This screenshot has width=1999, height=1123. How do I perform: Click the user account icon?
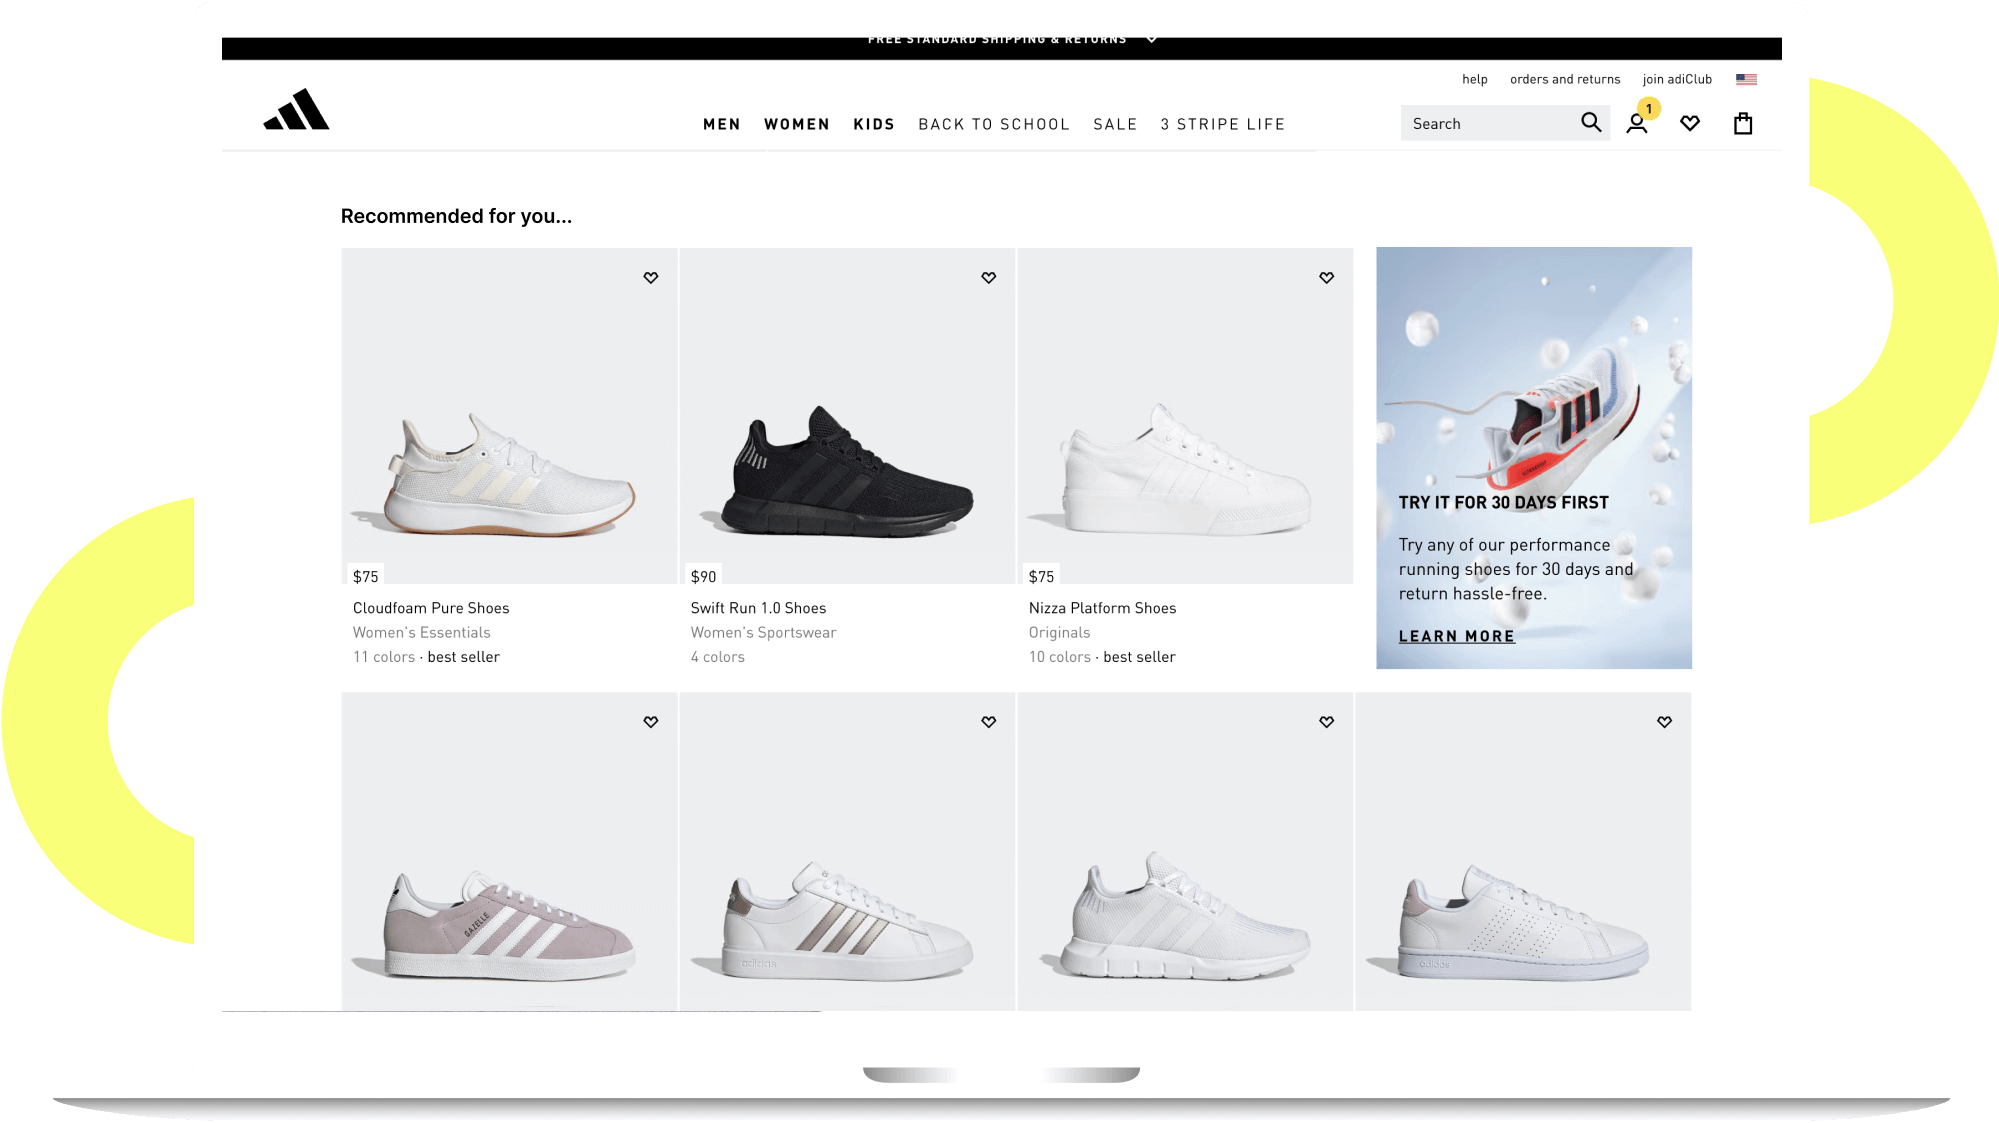point(1635,124)
